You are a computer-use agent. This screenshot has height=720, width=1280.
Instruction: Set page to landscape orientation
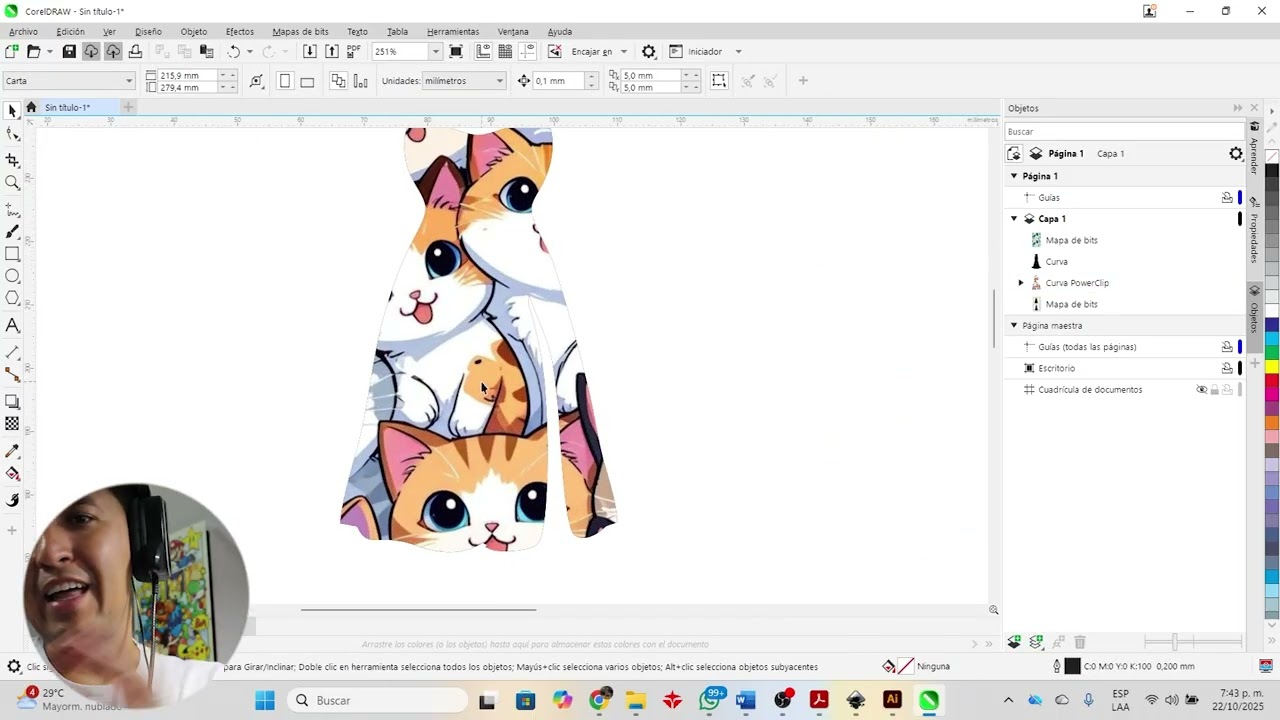(x=307, y=81)
